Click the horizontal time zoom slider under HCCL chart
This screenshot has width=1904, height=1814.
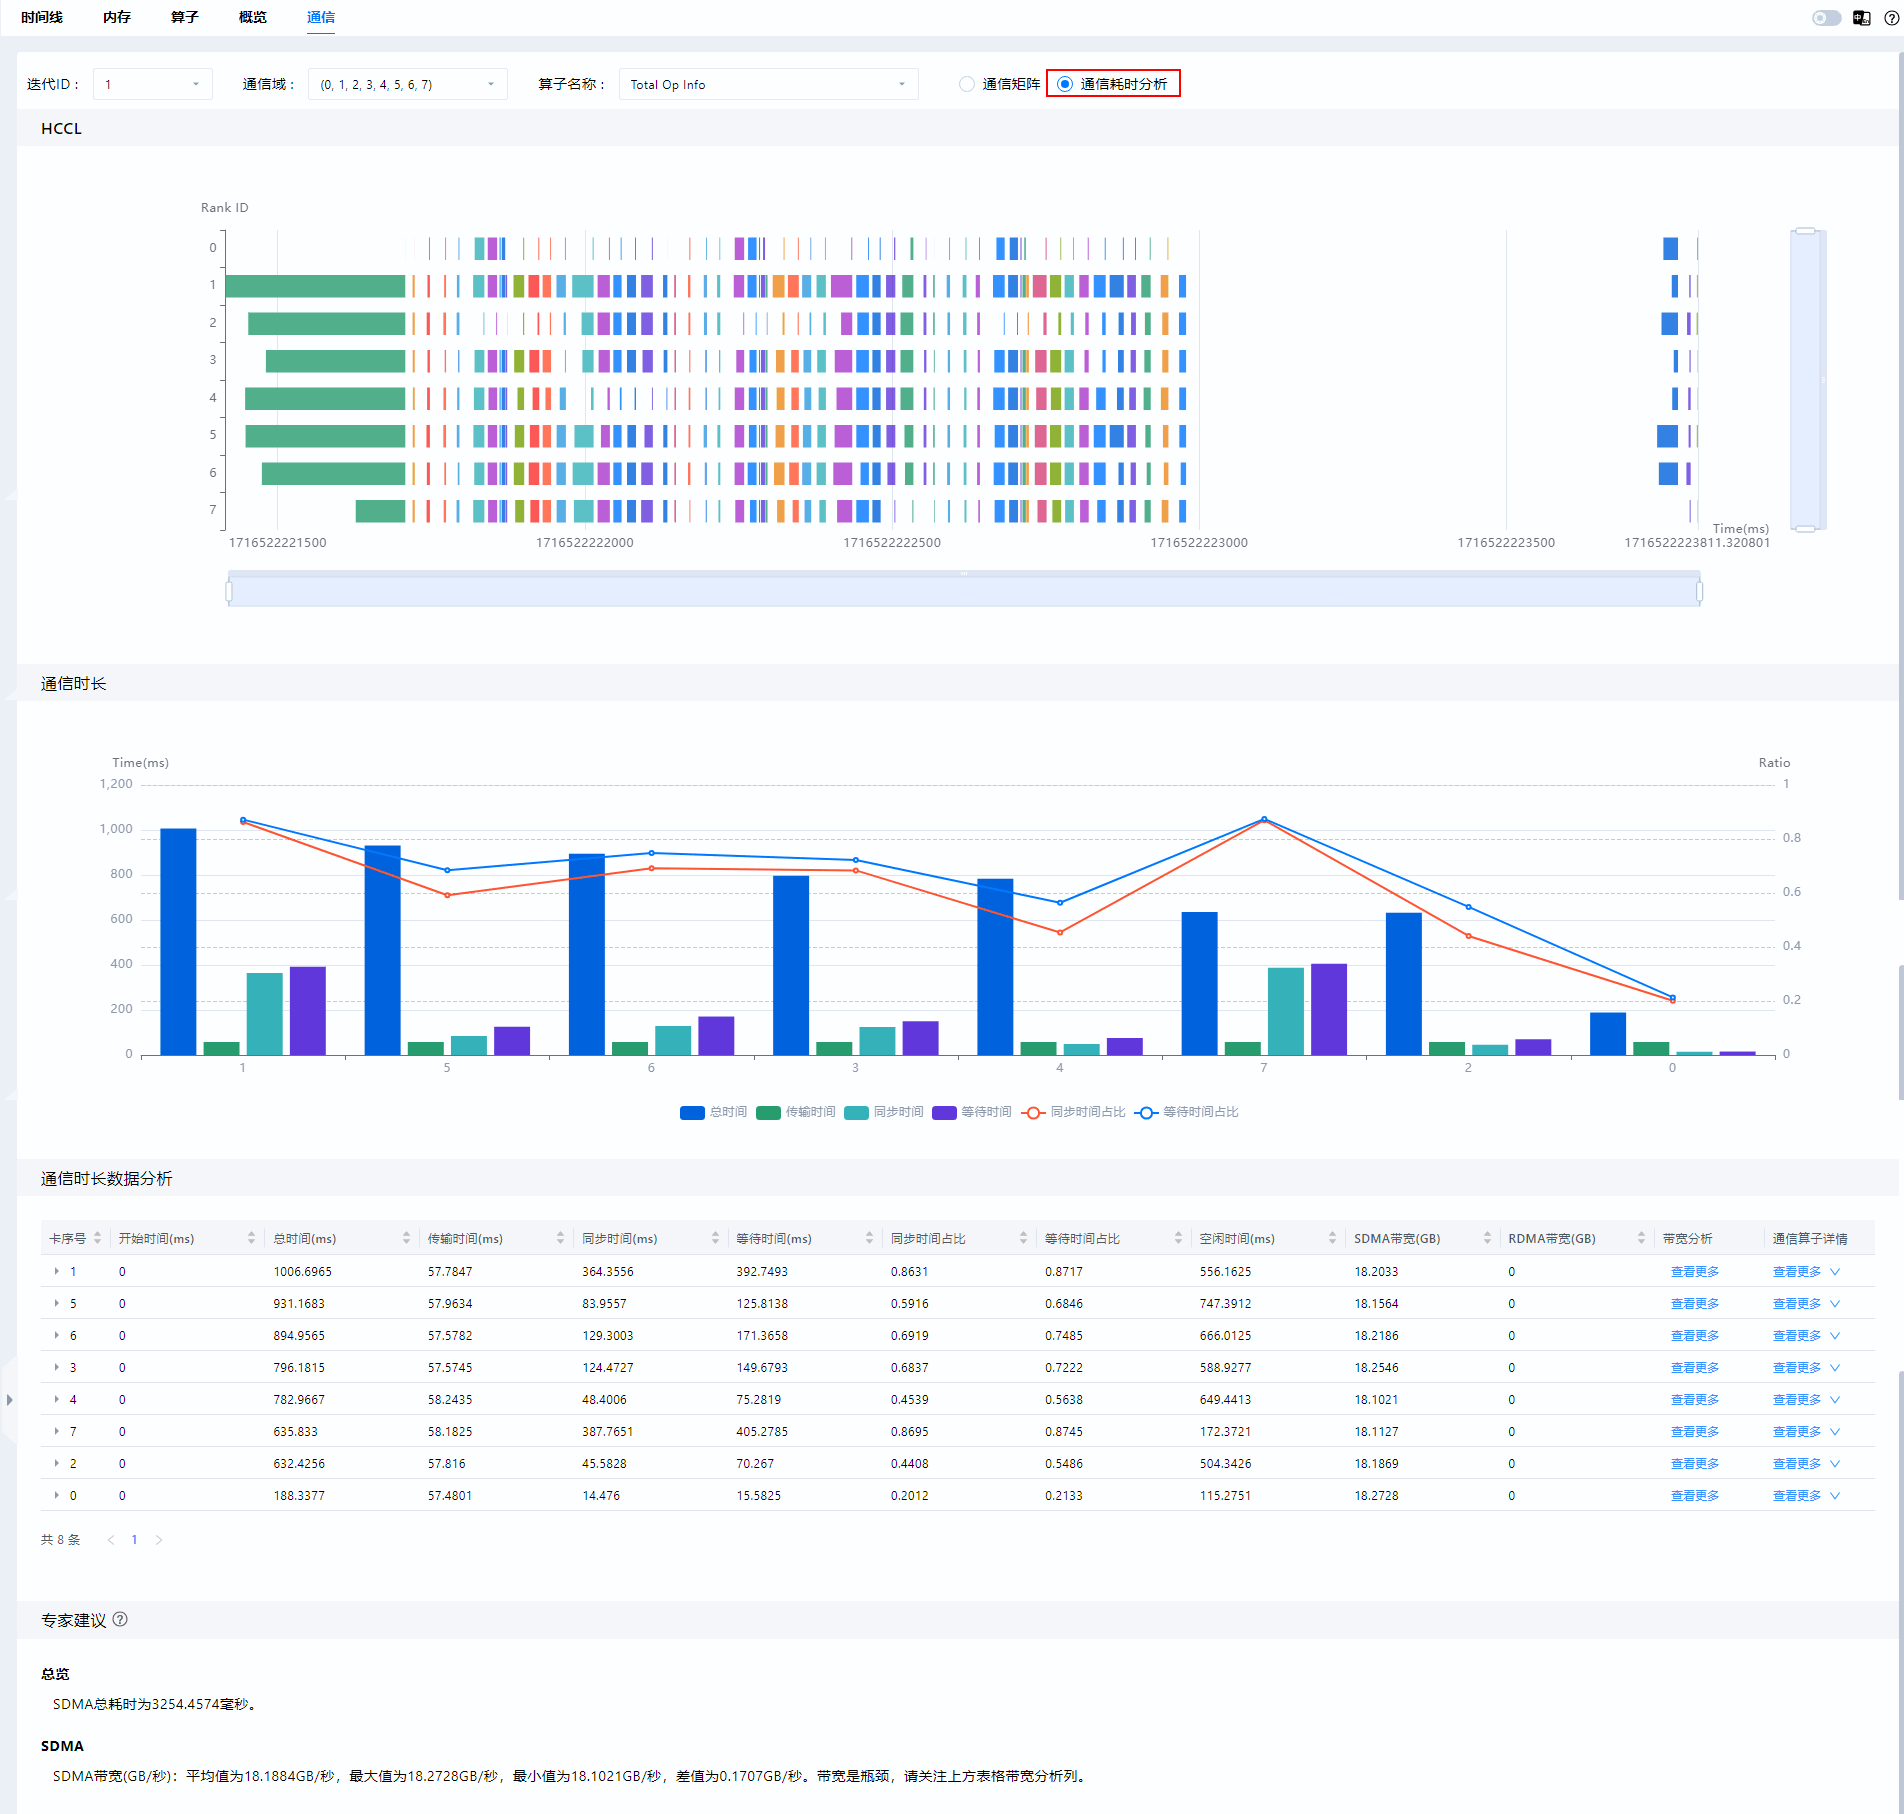(x=964, y=591)
